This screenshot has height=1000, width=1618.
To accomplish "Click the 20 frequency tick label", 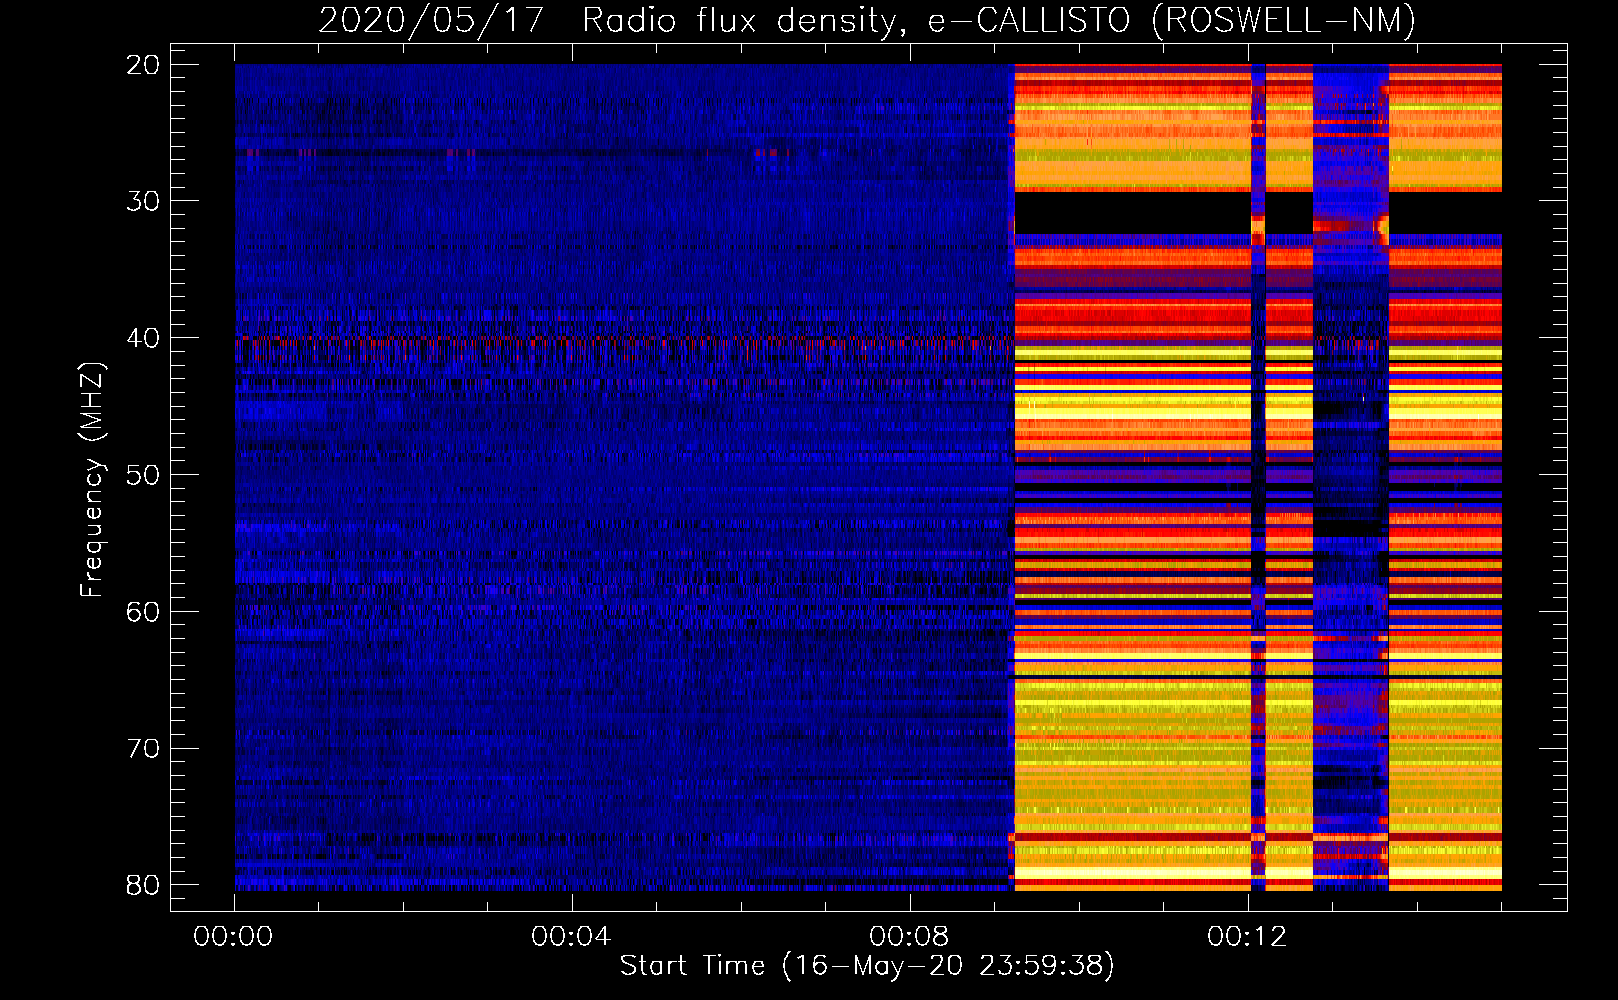I will pos(144,65).
